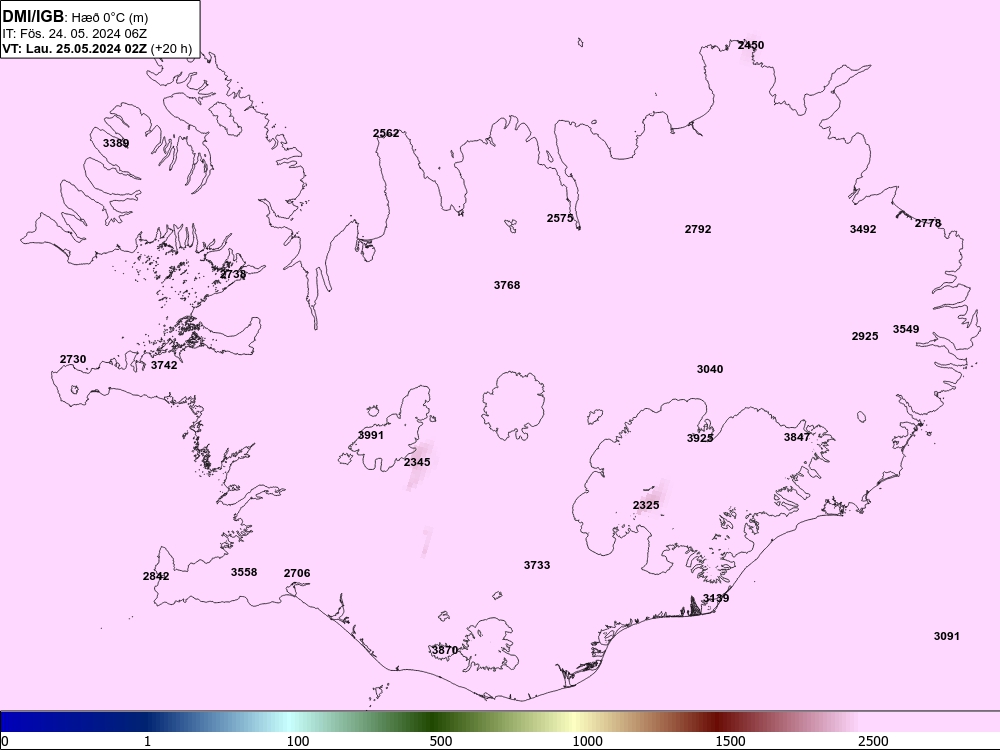This screenshot has width=1000, height=750.
Task: Select the 3040 height label
Action: tap(710, 369)
